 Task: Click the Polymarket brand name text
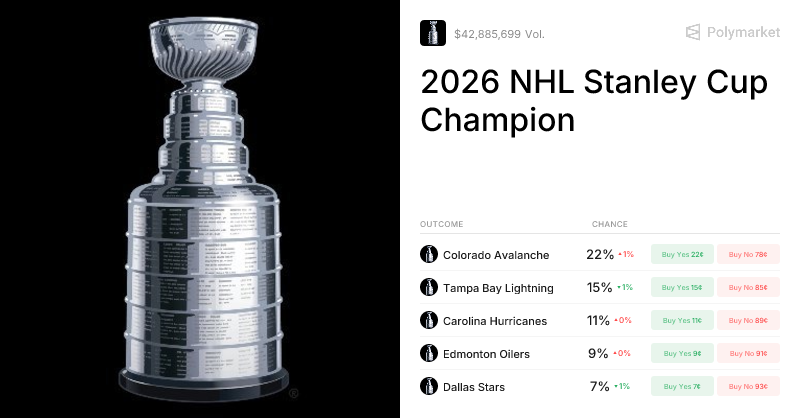tap(743, 33)
